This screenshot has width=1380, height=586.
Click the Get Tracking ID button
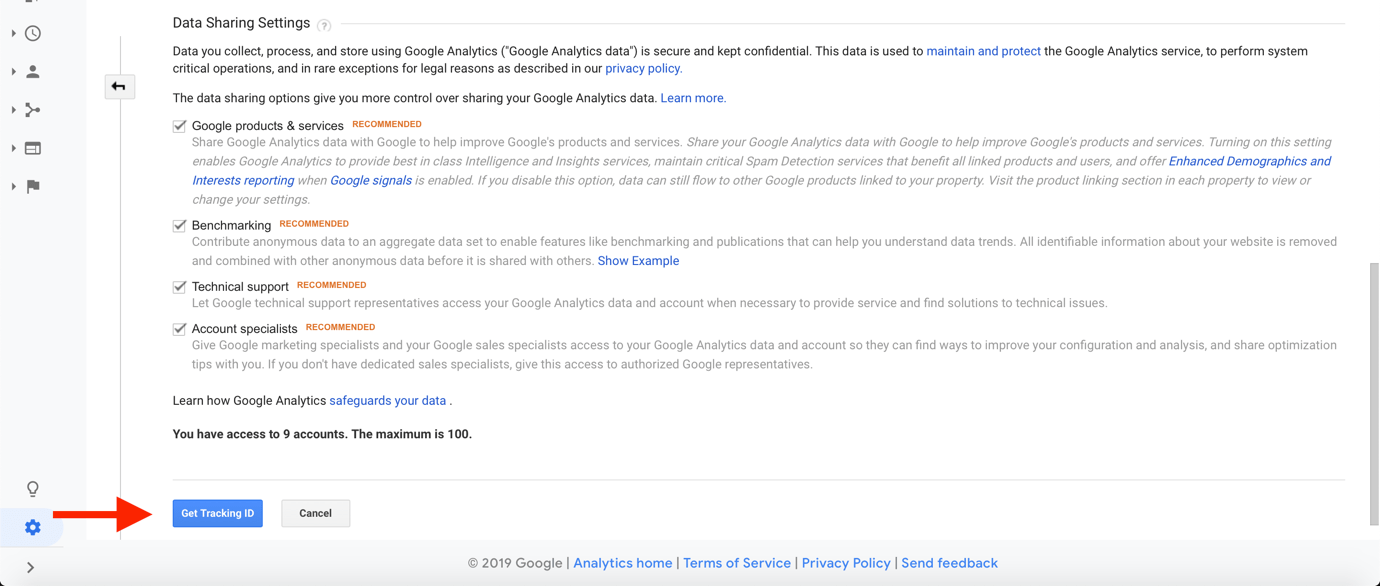[218, 513]
